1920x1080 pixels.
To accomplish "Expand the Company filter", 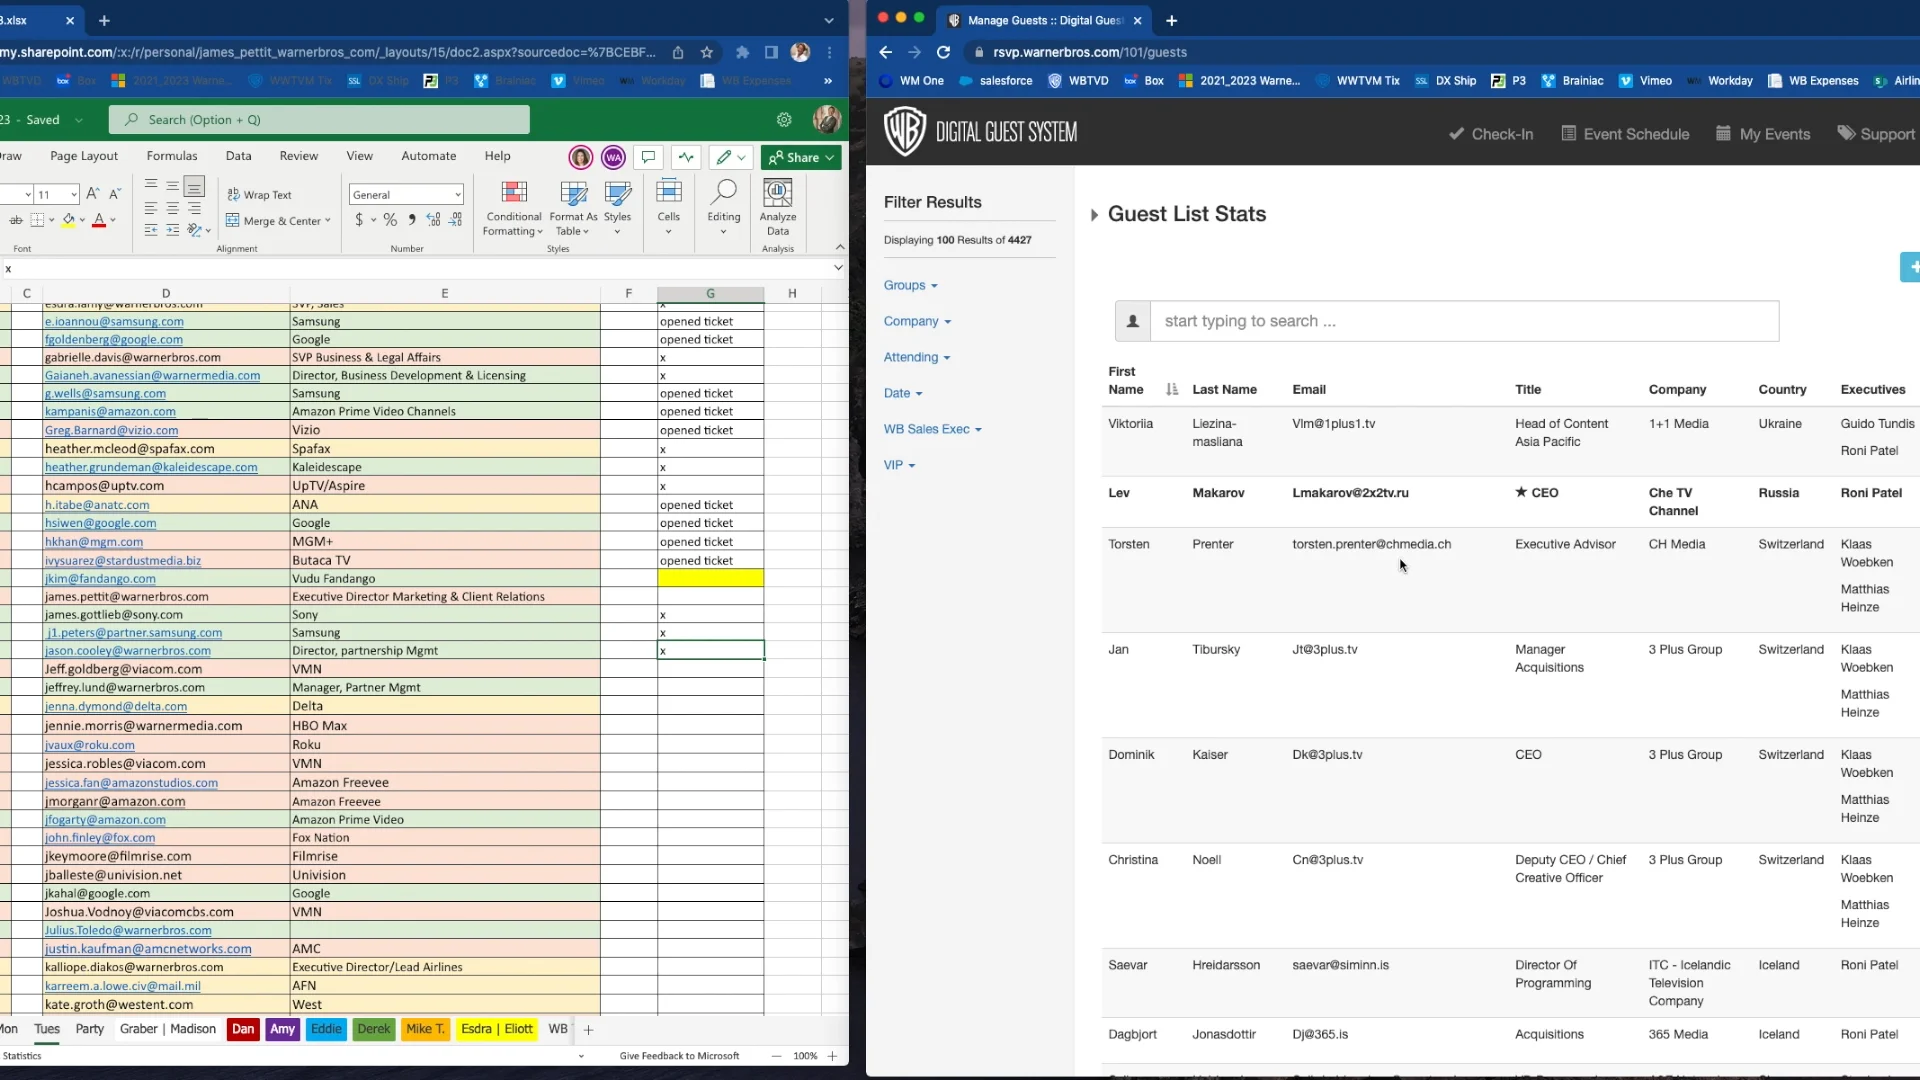I will [917, 320].
